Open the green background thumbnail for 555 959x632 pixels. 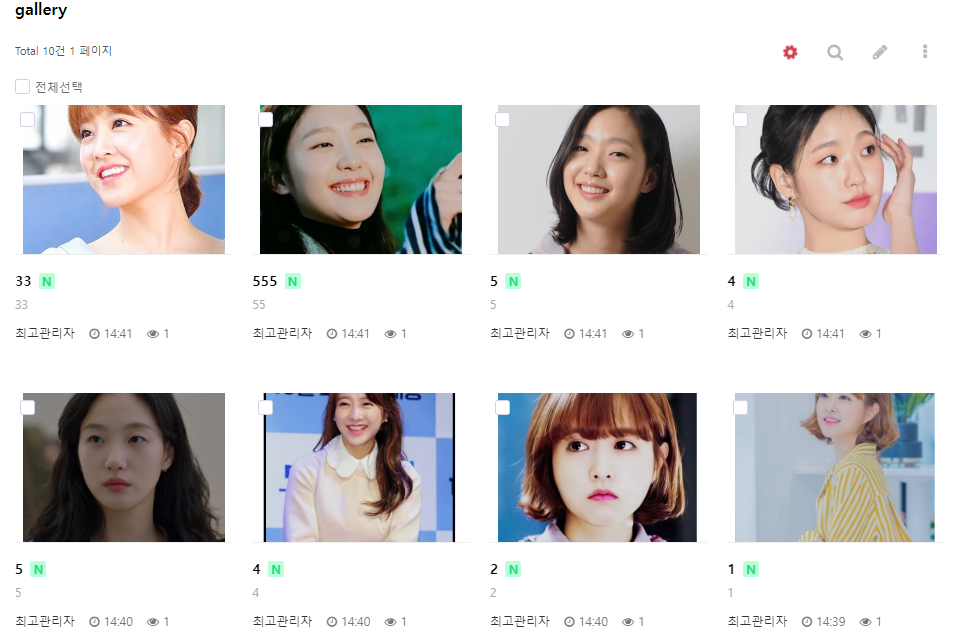click(x=361, y=179)
